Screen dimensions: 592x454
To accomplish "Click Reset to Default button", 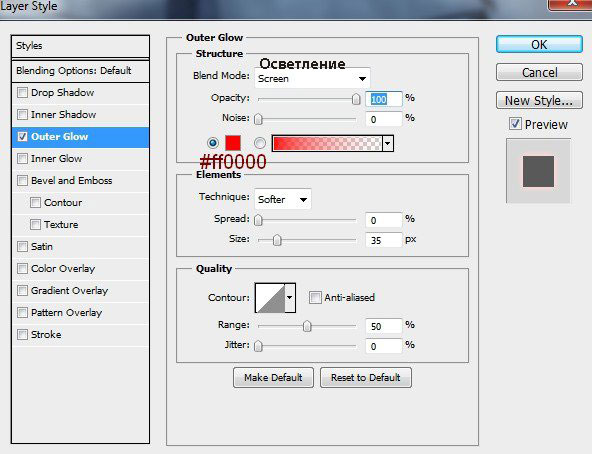I will (366, 377).
